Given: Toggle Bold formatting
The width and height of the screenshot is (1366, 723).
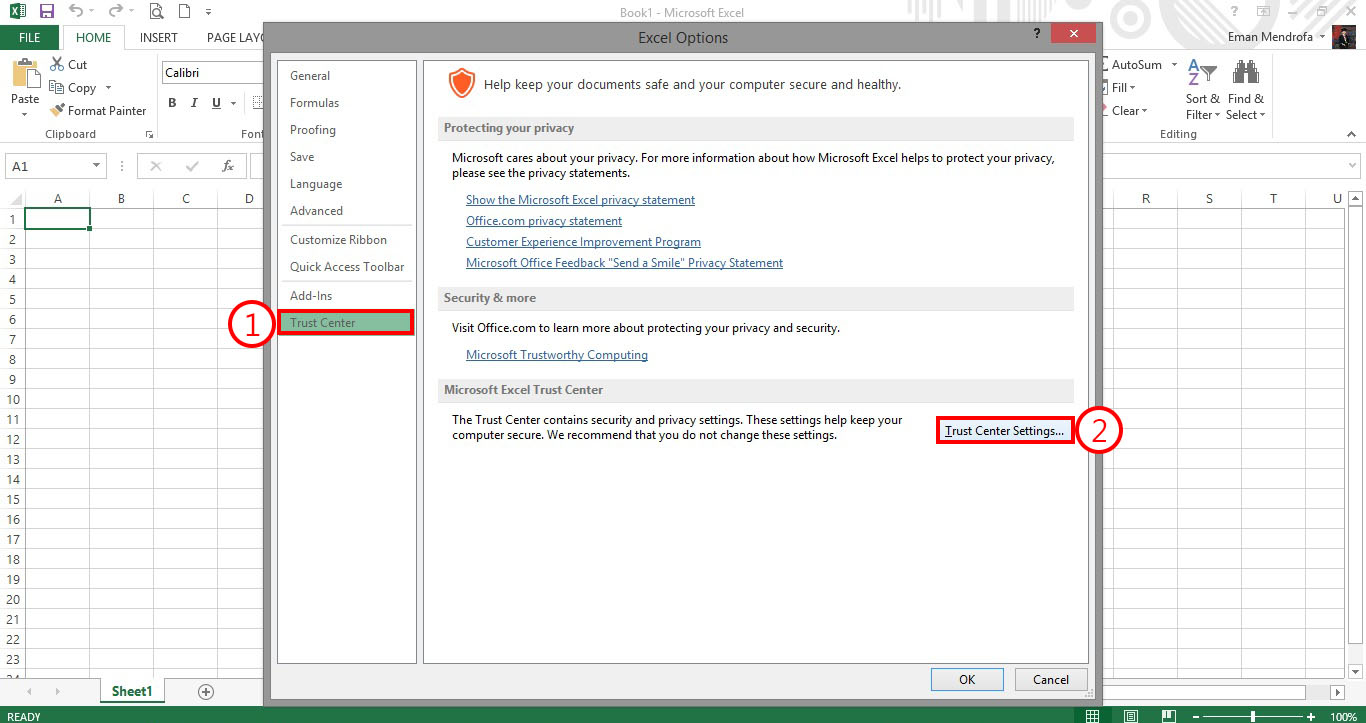Looking at the screenshot, I should point(172,103).
